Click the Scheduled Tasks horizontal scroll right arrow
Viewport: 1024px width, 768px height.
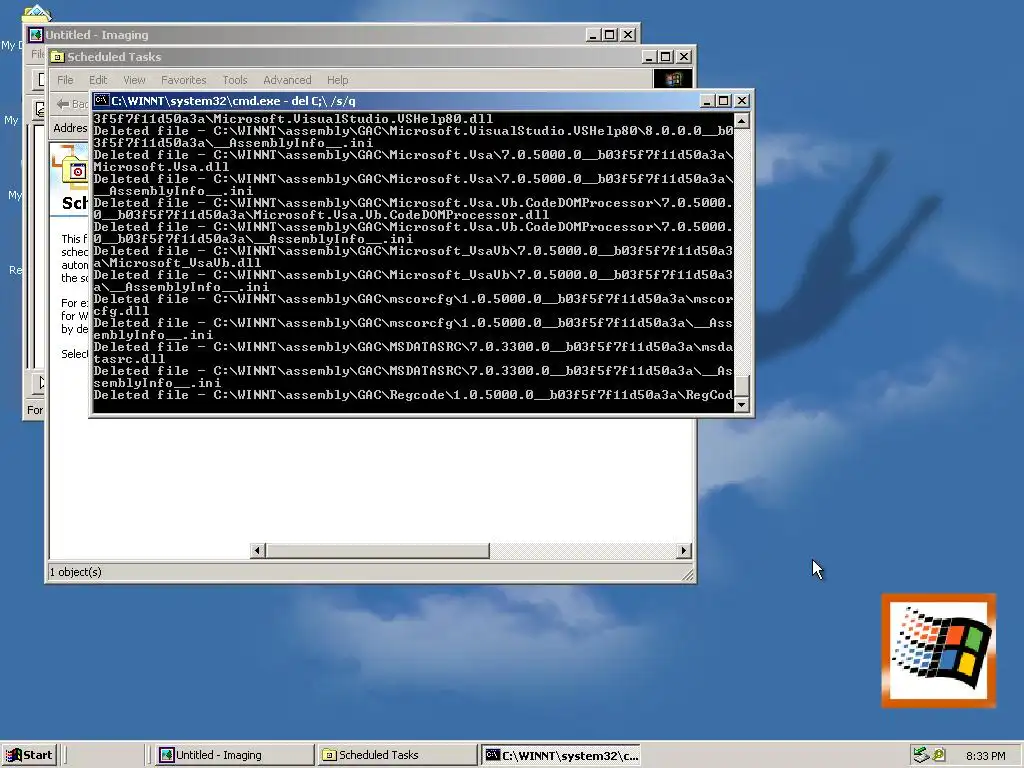684,551
